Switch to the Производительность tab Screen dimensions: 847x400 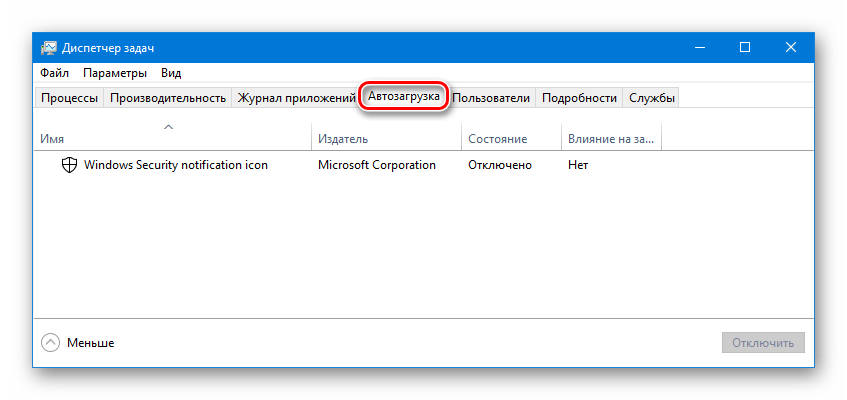(x=167, y=98)
